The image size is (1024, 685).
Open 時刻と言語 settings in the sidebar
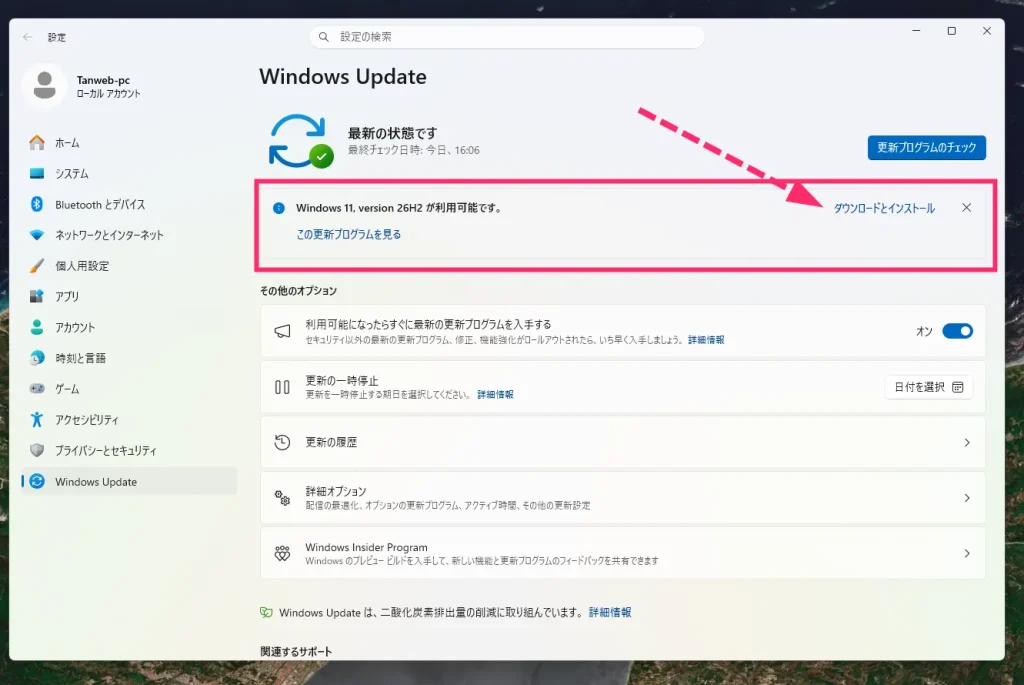point(129,358)
